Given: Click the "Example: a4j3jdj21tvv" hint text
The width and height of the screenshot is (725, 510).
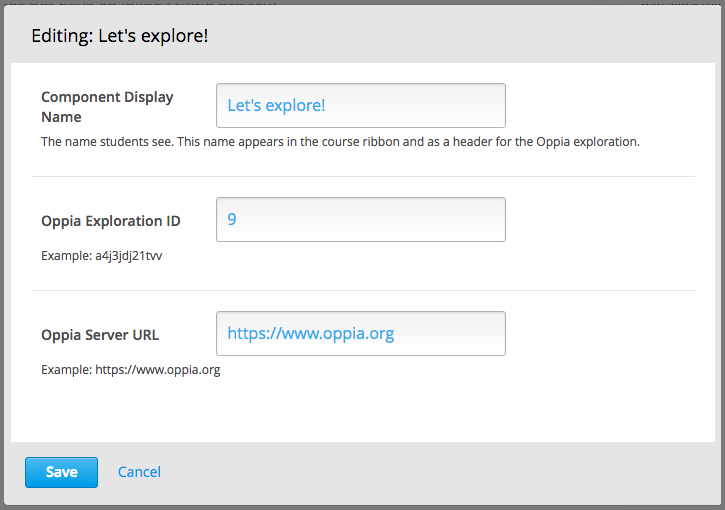Looking at the screenshot, I should [x=101, y=256].
